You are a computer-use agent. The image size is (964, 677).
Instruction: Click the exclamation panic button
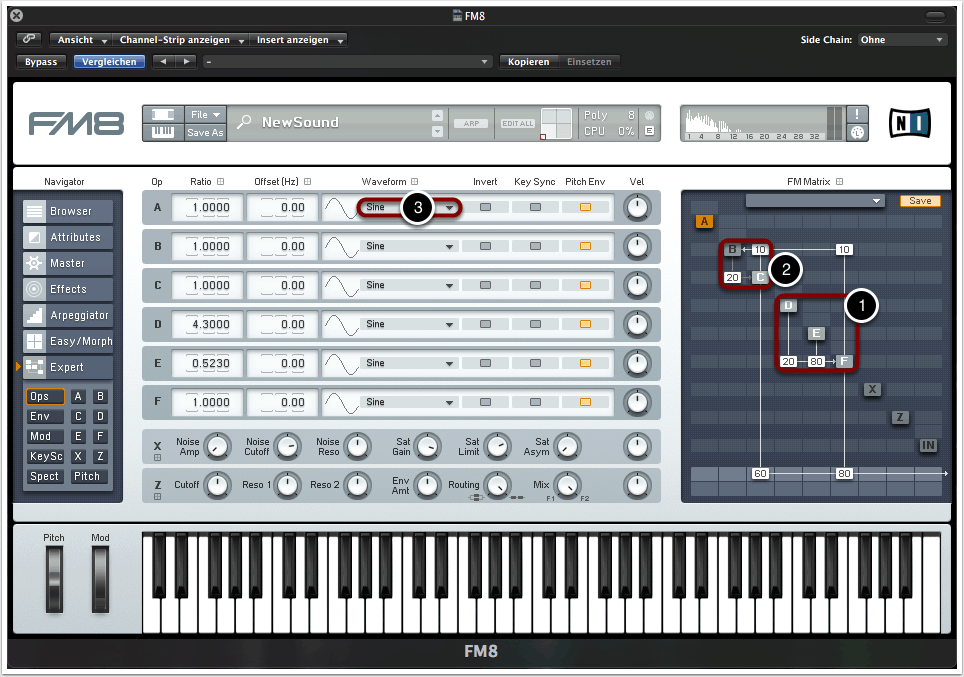pos(858,114)
